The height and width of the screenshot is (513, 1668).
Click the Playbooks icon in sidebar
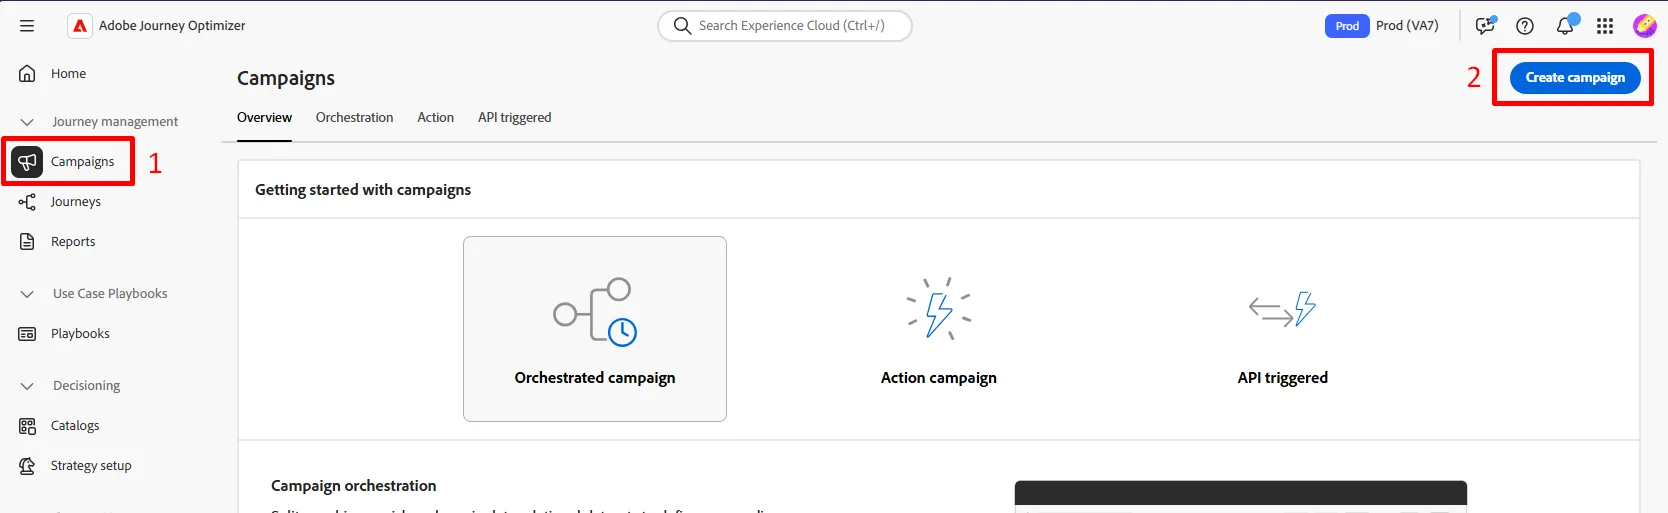[x=27, y=334]
